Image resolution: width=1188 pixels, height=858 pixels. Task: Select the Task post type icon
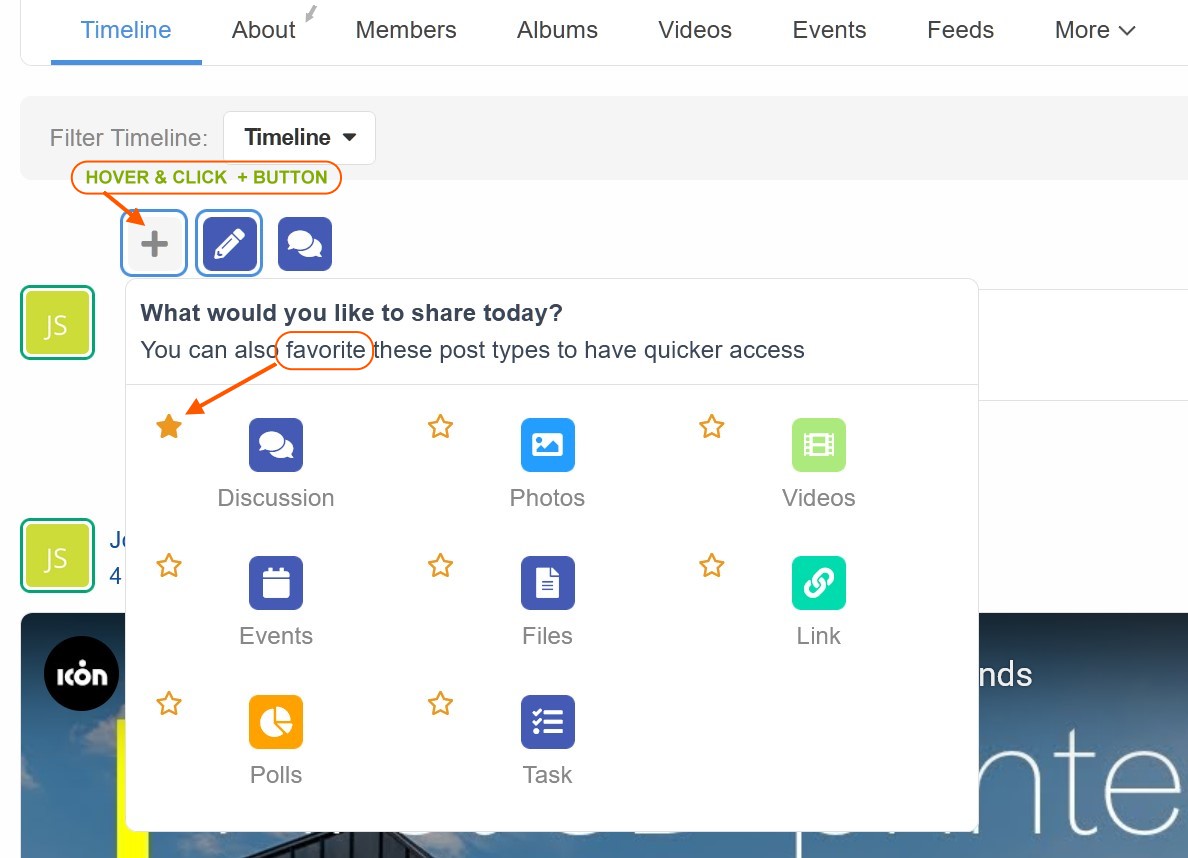[547, 722]
